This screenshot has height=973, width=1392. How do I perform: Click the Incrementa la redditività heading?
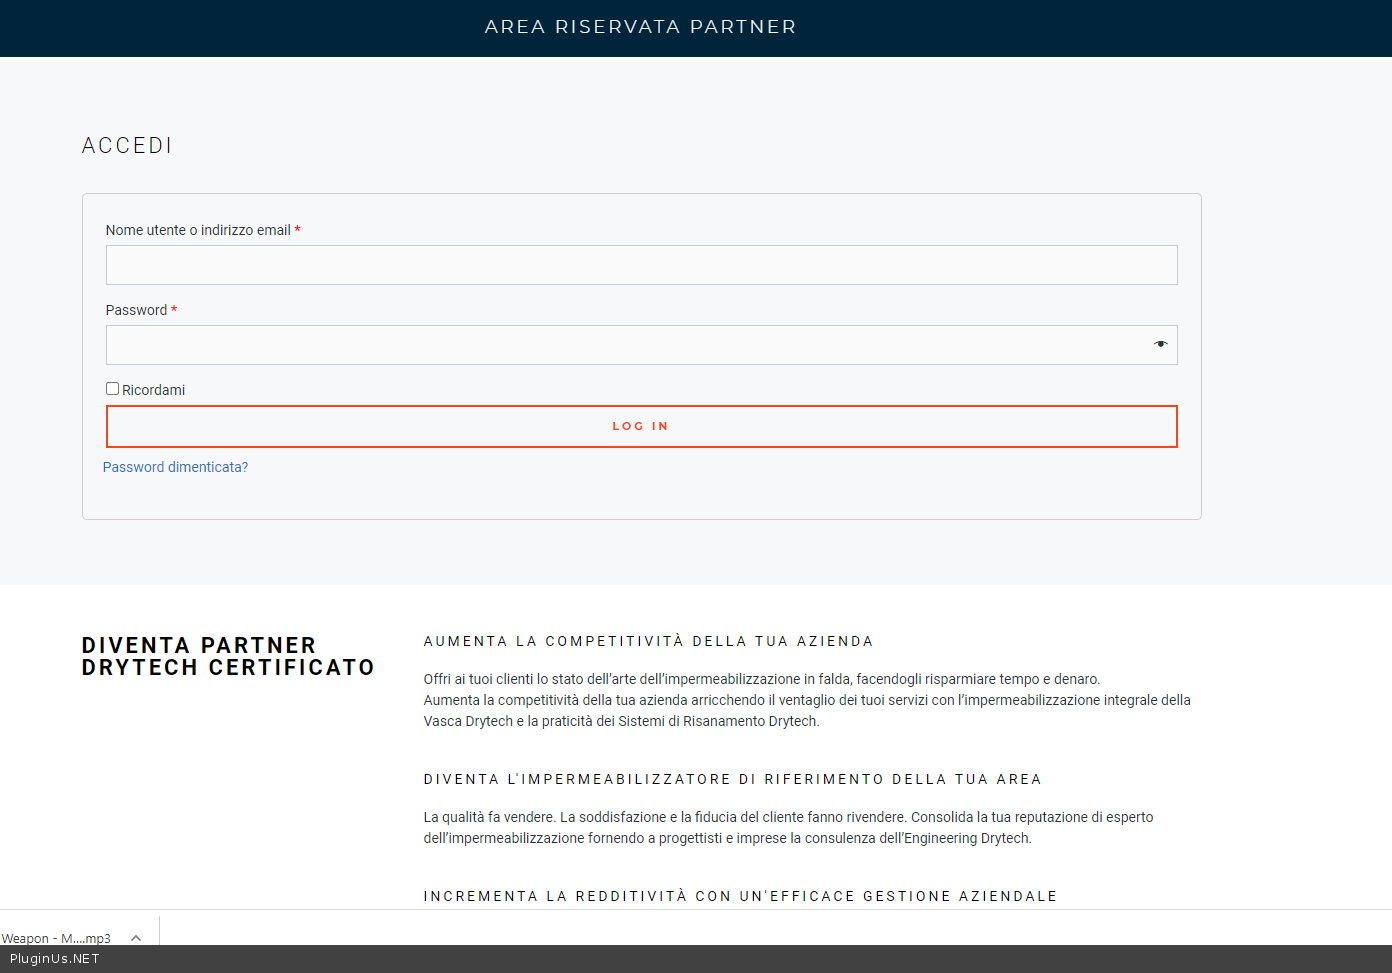[x=740, y=896]
